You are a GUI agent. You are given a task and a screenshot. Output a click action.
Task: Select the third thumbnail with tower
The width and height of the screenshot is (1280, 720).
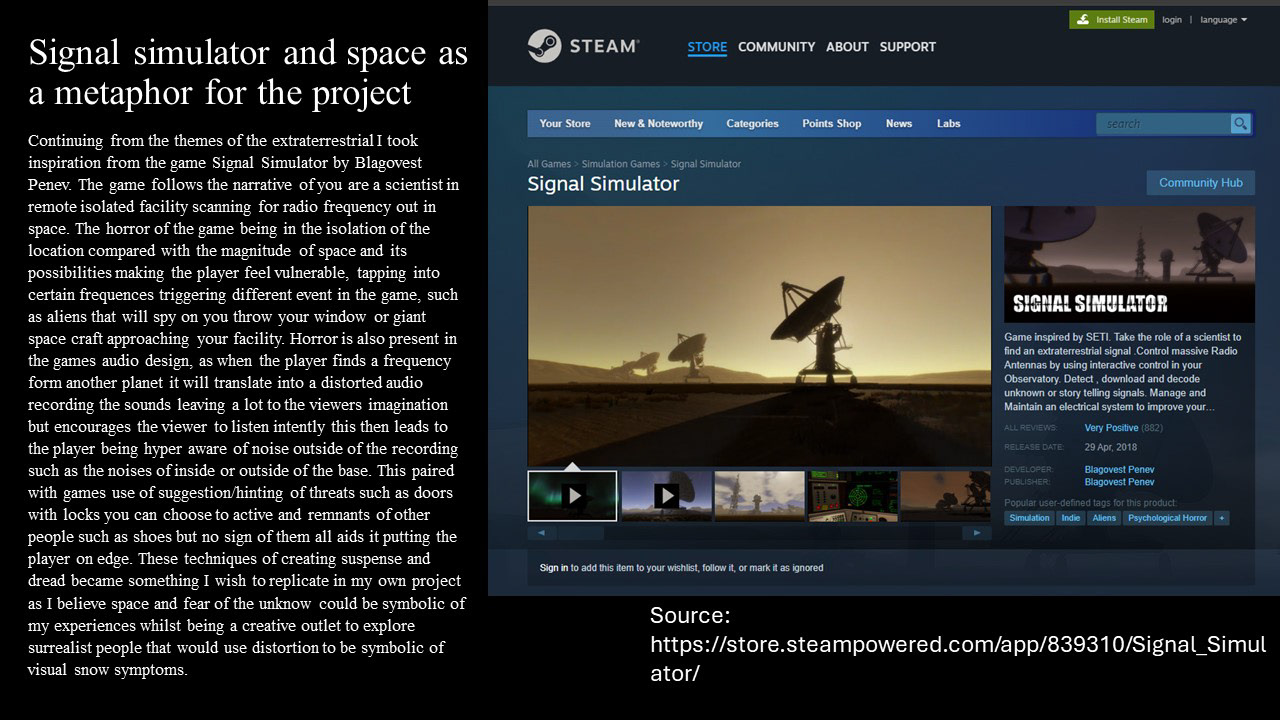pos(760,496)
